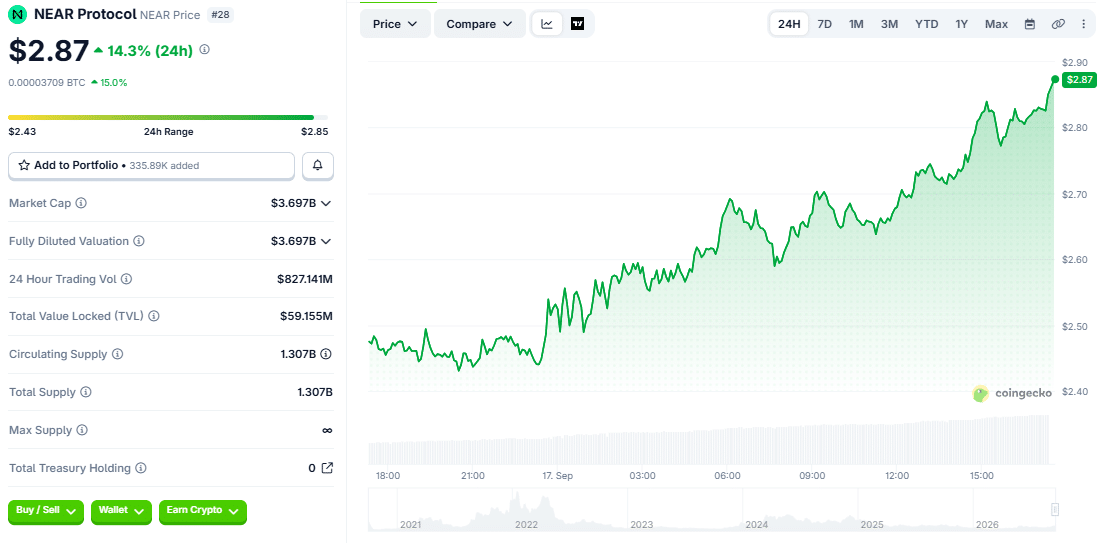Click the star icon in Add to Portfolio
The image size is (1109, 543).
pyautogui.click(x=24, y=165)
